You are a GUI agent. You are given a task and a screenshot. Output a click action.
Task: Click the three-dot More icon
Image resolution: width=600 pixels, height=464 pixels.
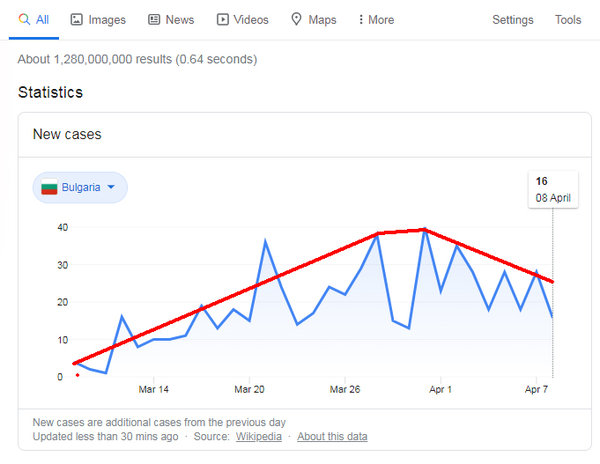pos(360,20)
